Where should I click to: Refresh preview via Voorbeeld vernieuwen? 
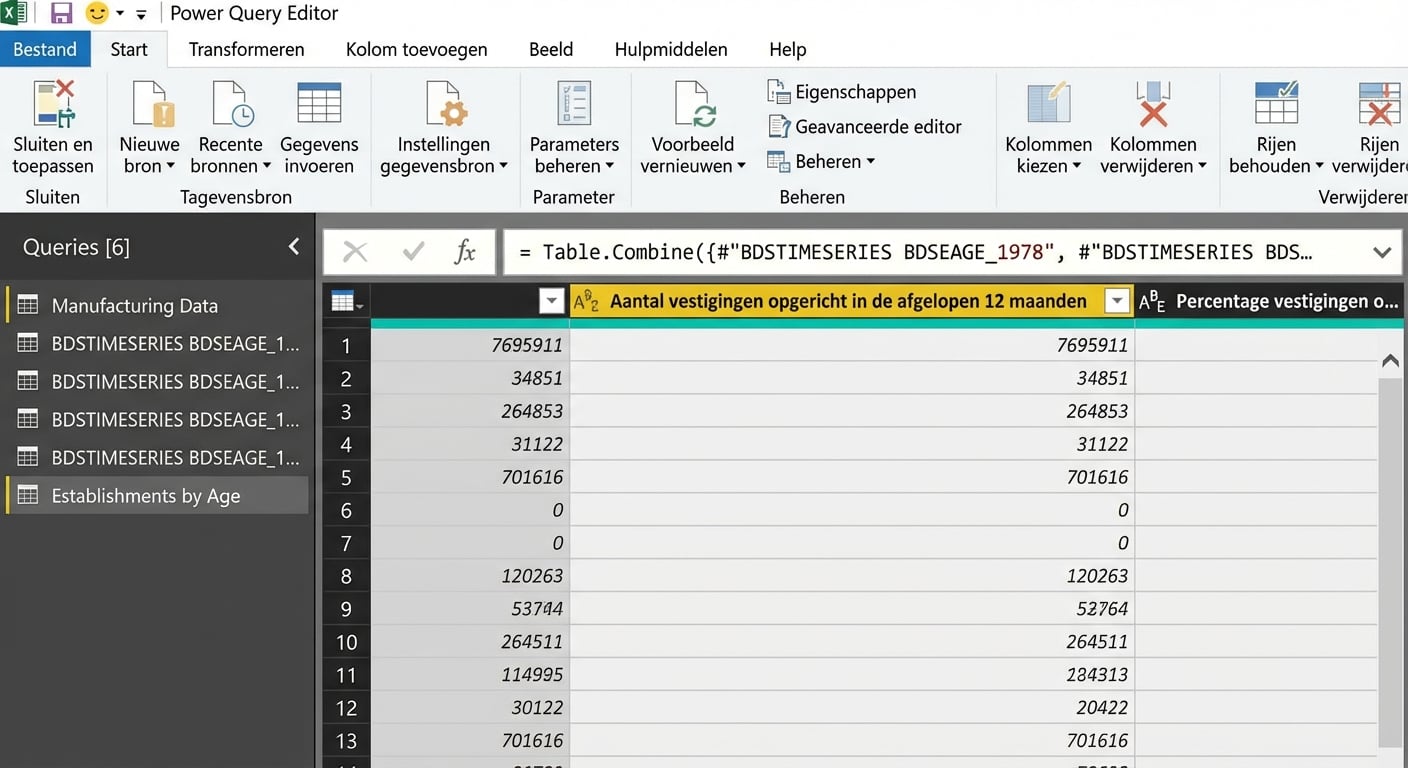(692, 130)
